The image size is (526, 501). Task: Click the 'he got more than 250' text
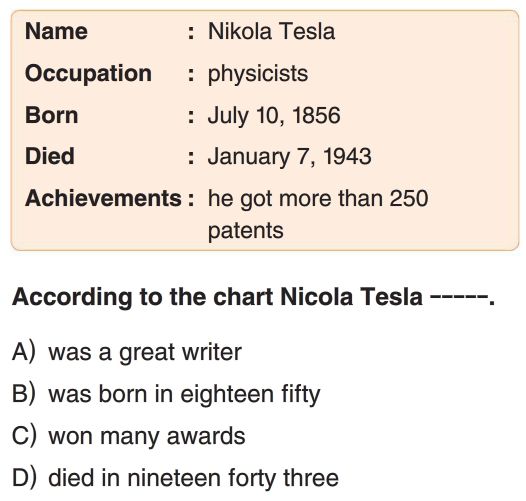coord(318,199)
